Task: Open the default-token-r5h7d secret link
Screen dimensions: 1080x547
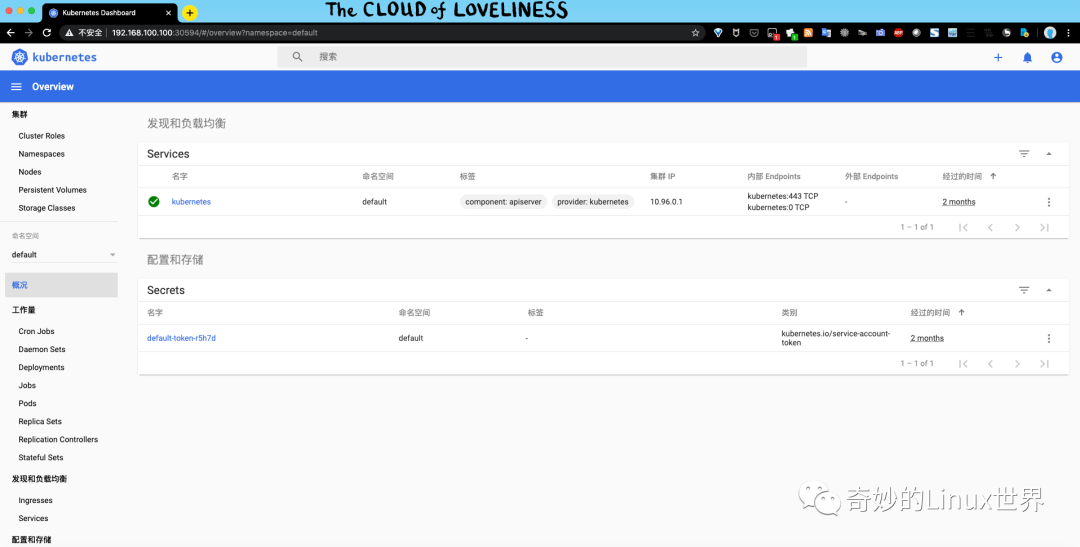Action: point(181,338)
